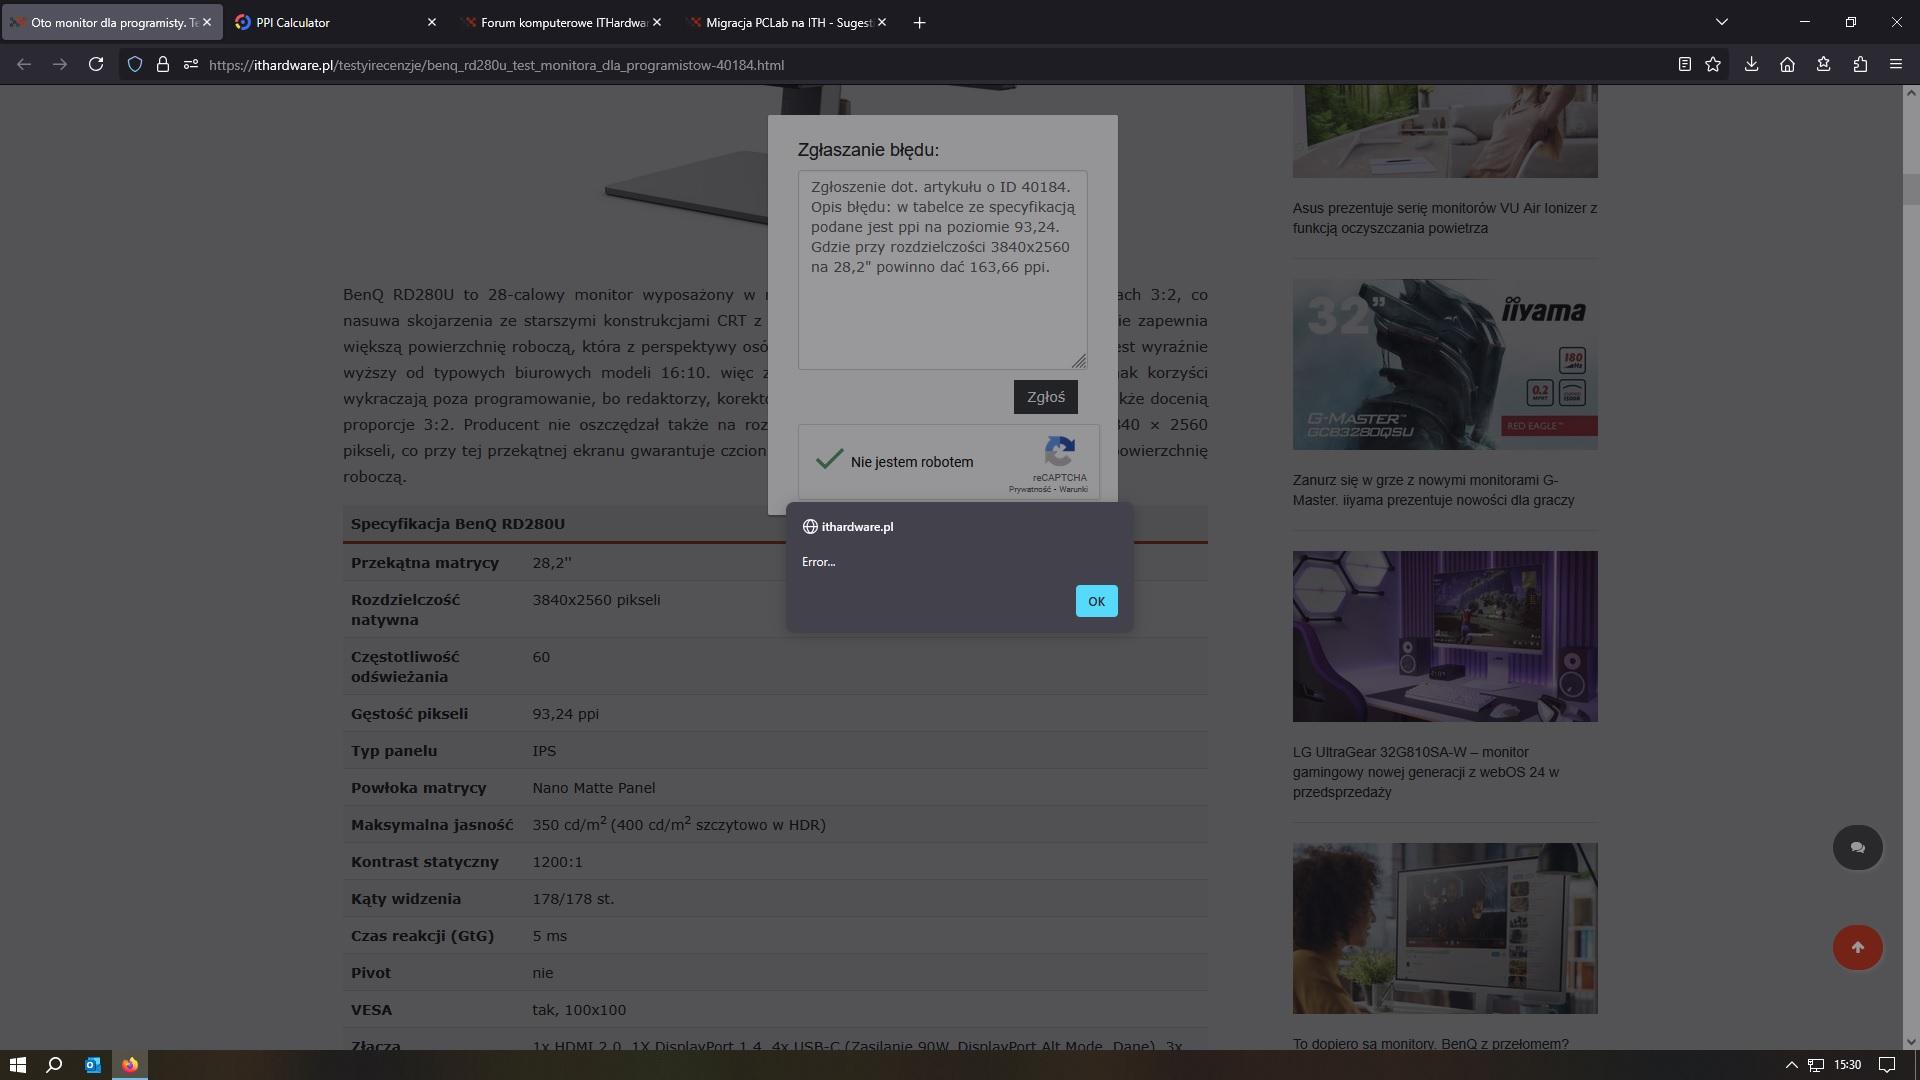
Task: Click the red scroll-to-top arrow button
Action: [1857, 947]
